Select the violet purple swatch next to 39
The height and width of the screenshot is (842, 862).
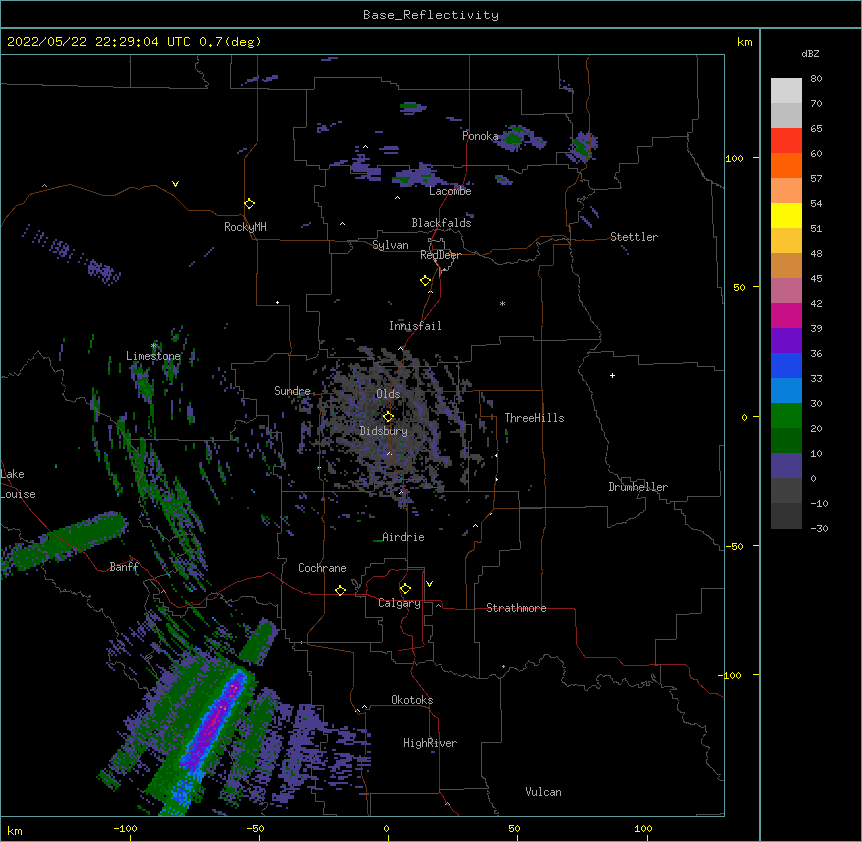click(x=786, y=341)
